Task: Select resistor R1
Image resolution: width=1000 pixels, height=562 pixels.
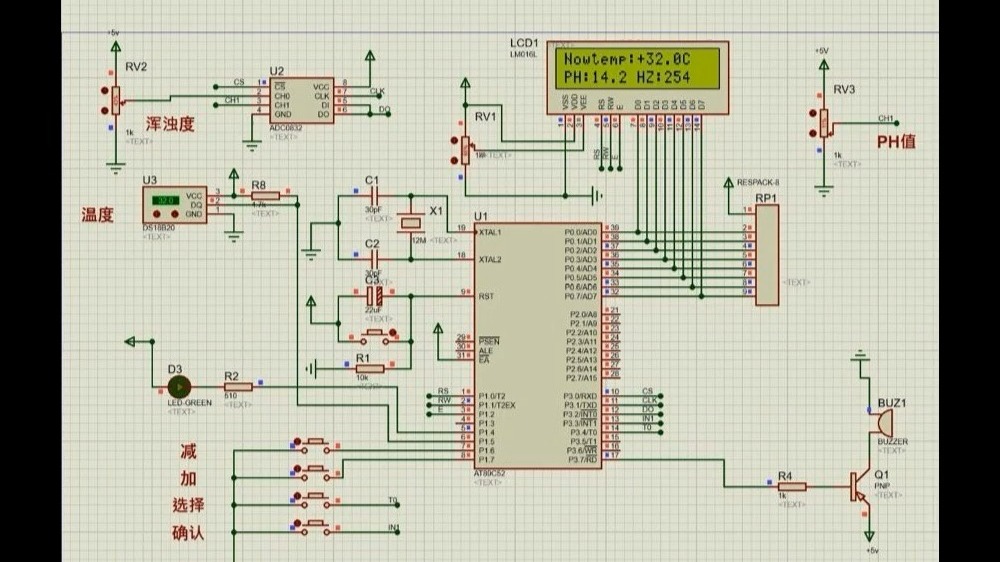Action: pyautogui.click(x=370, y=369)
